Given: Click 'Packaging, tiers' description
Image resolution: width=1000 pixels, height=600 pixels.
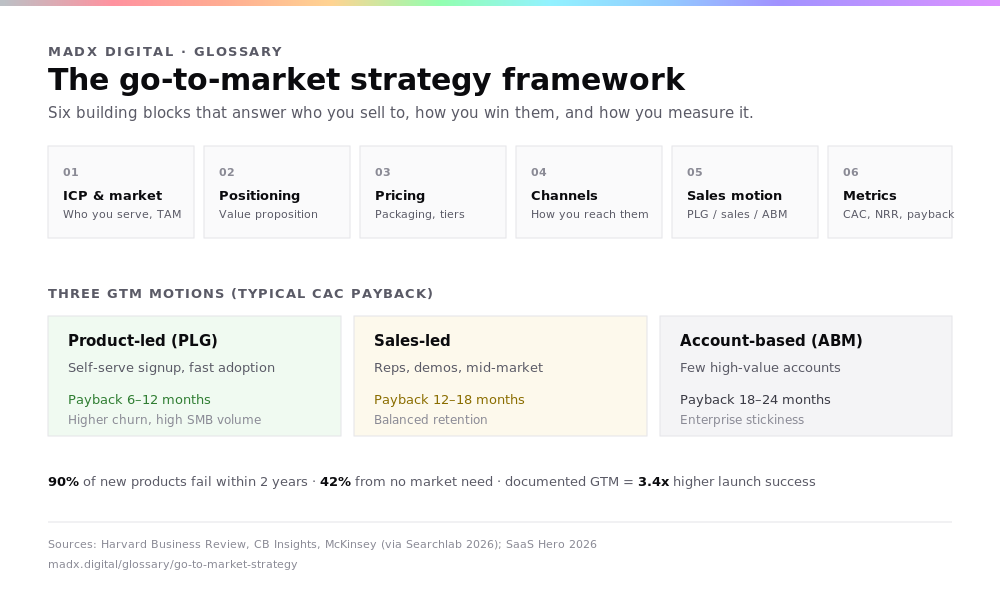Looking at the screenshot, I should click(420, 214).
